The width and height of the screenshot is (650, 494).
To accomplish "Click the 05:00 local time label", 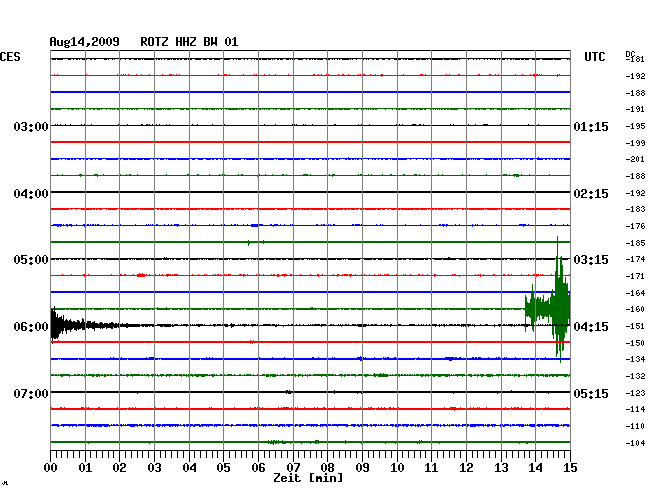I will (x=31, y=260).
